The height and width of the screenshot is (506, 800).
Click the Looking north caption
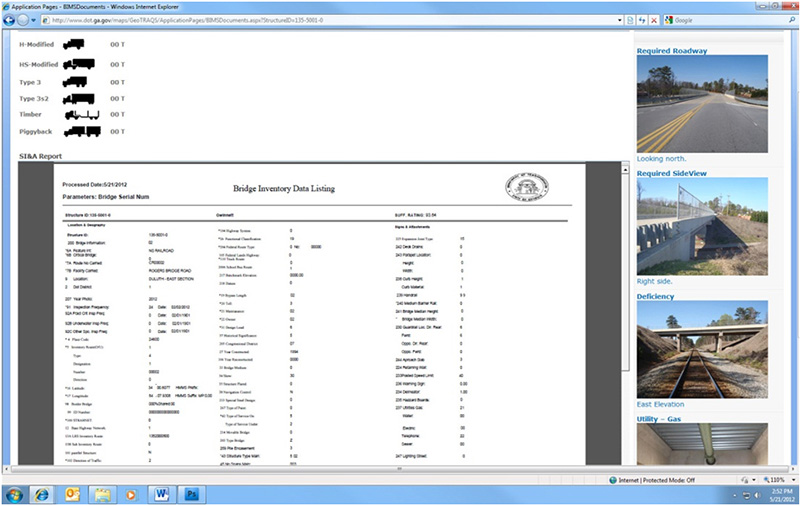tap(661, 159)
